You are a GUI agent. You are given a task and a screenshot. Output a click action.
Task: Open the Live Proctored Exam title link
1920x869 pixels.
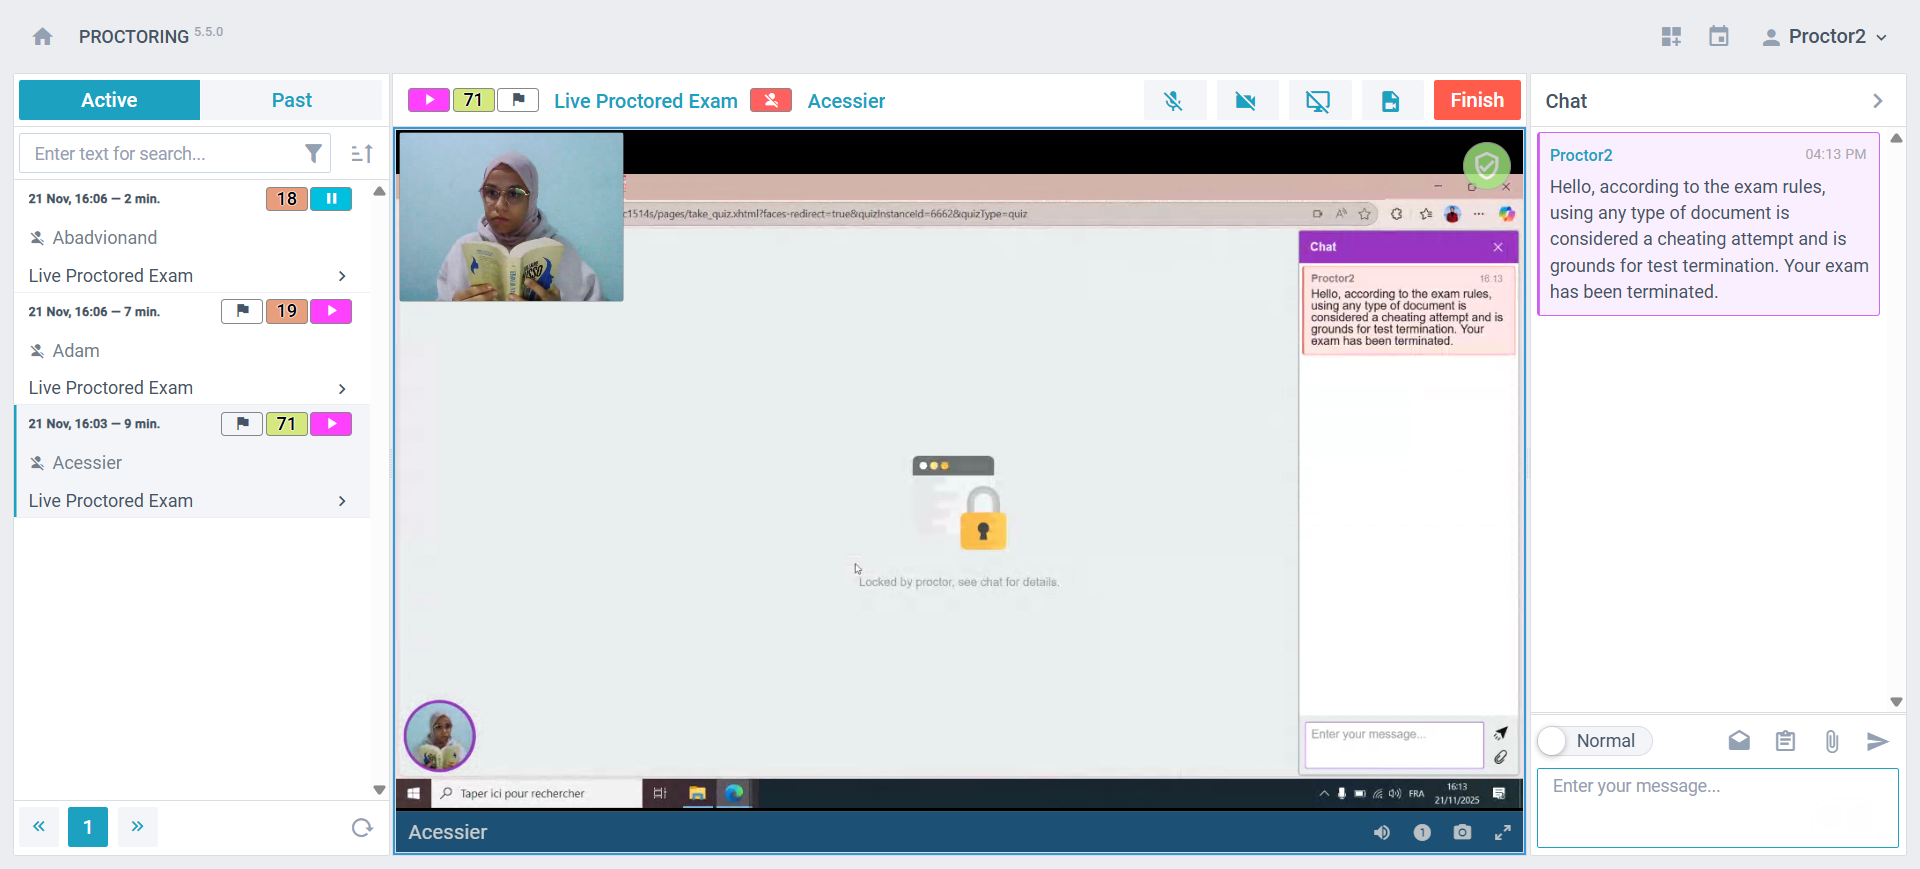click(646, 101)
